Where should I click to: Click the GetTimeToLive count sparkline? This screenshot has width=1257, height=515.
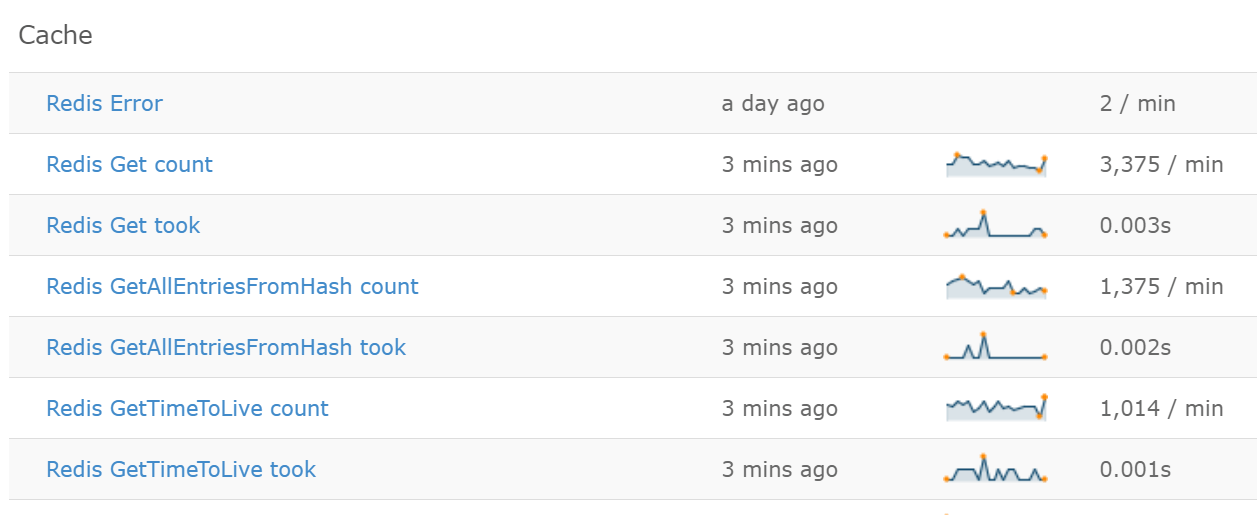click(995, 407)
